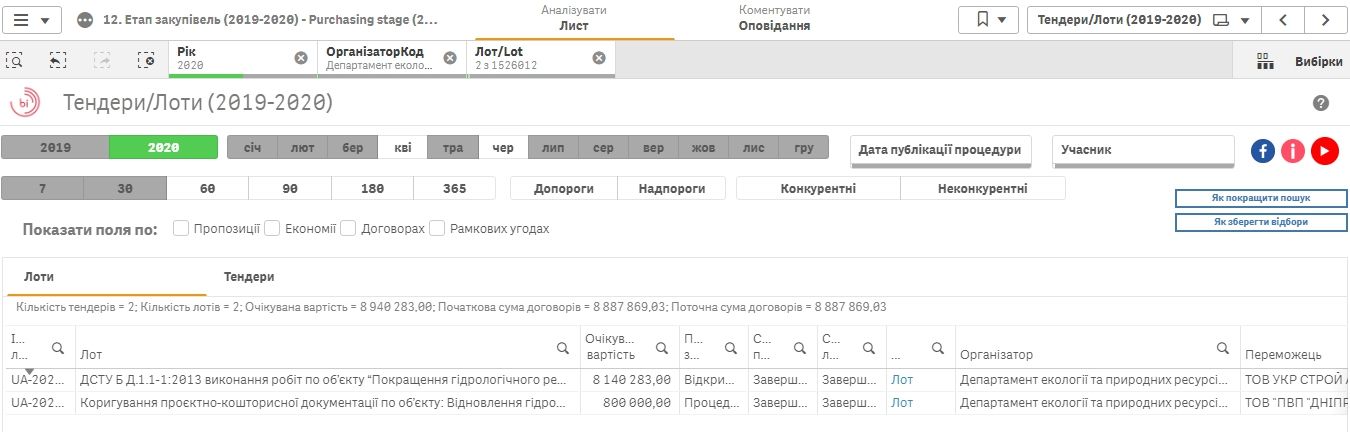Open the Facebook link icon
1350x432 pixels.
coord(1263,150)
